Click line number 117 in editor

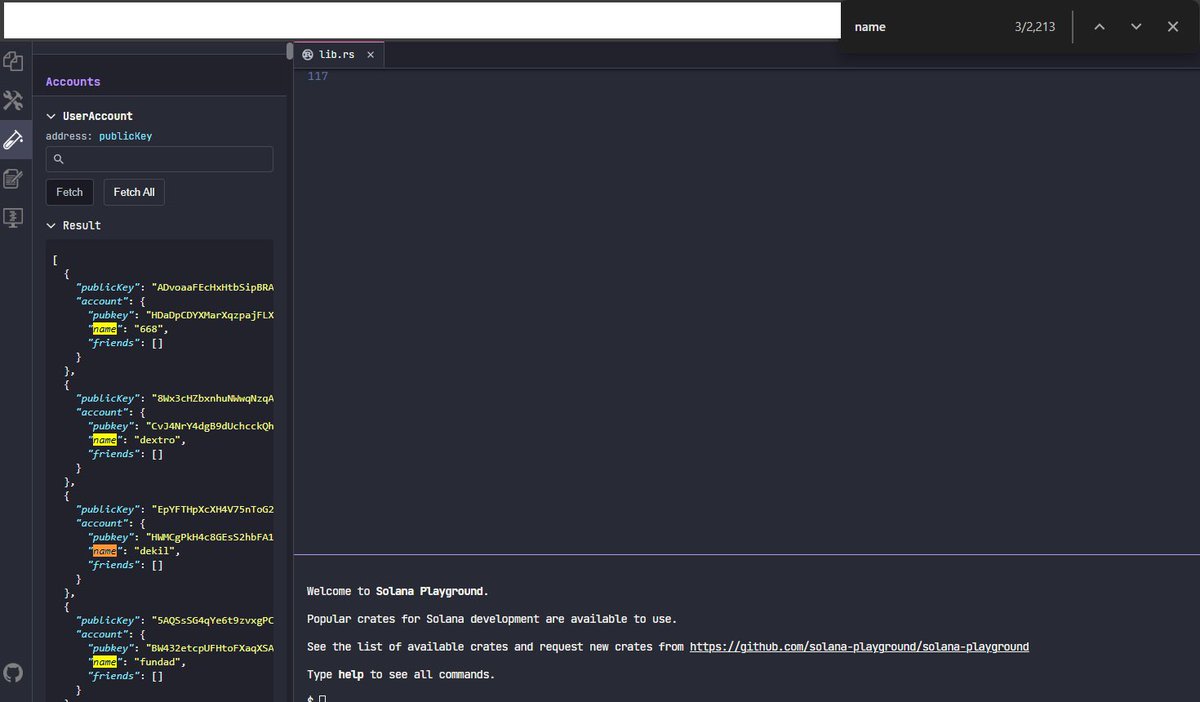(x=318, y=77)
